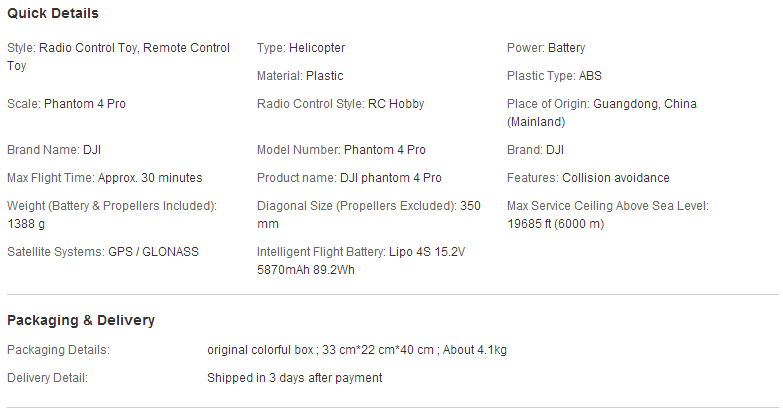Click the Power: Battery detail
The width and height of the screenshot is (783, 410).
[546, 48]
